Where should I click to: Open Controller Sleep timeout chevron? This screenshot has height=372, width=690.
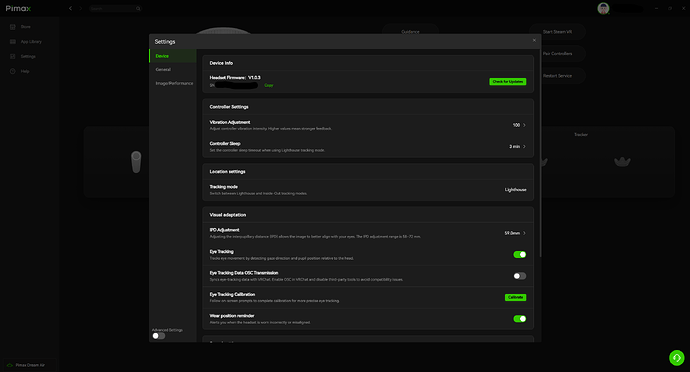[x=524, y=147]
